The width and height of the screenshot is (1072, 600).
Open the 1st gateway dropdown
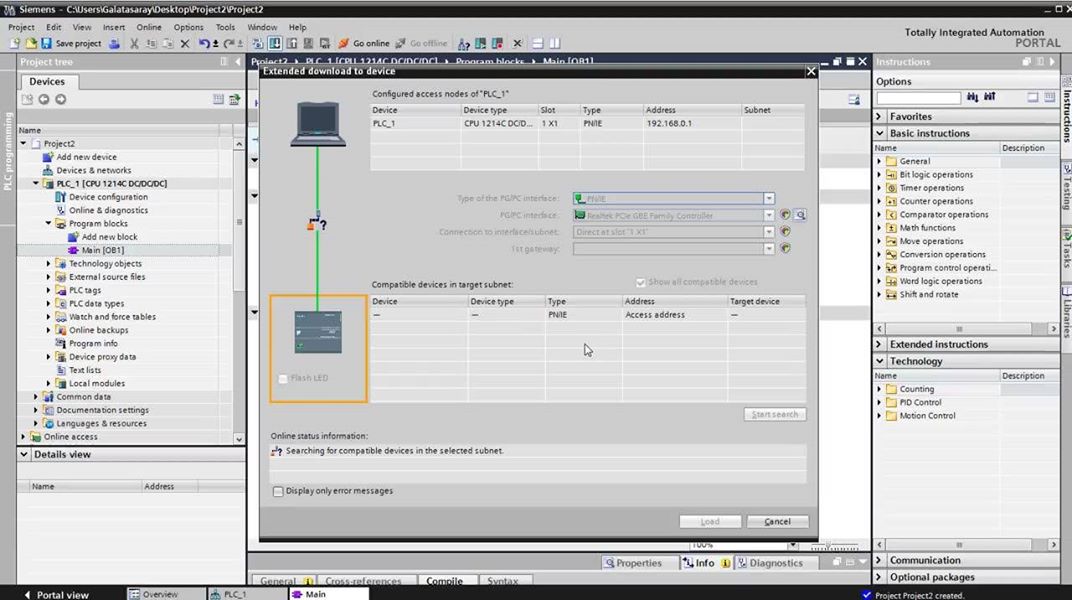tap(768, 249)
